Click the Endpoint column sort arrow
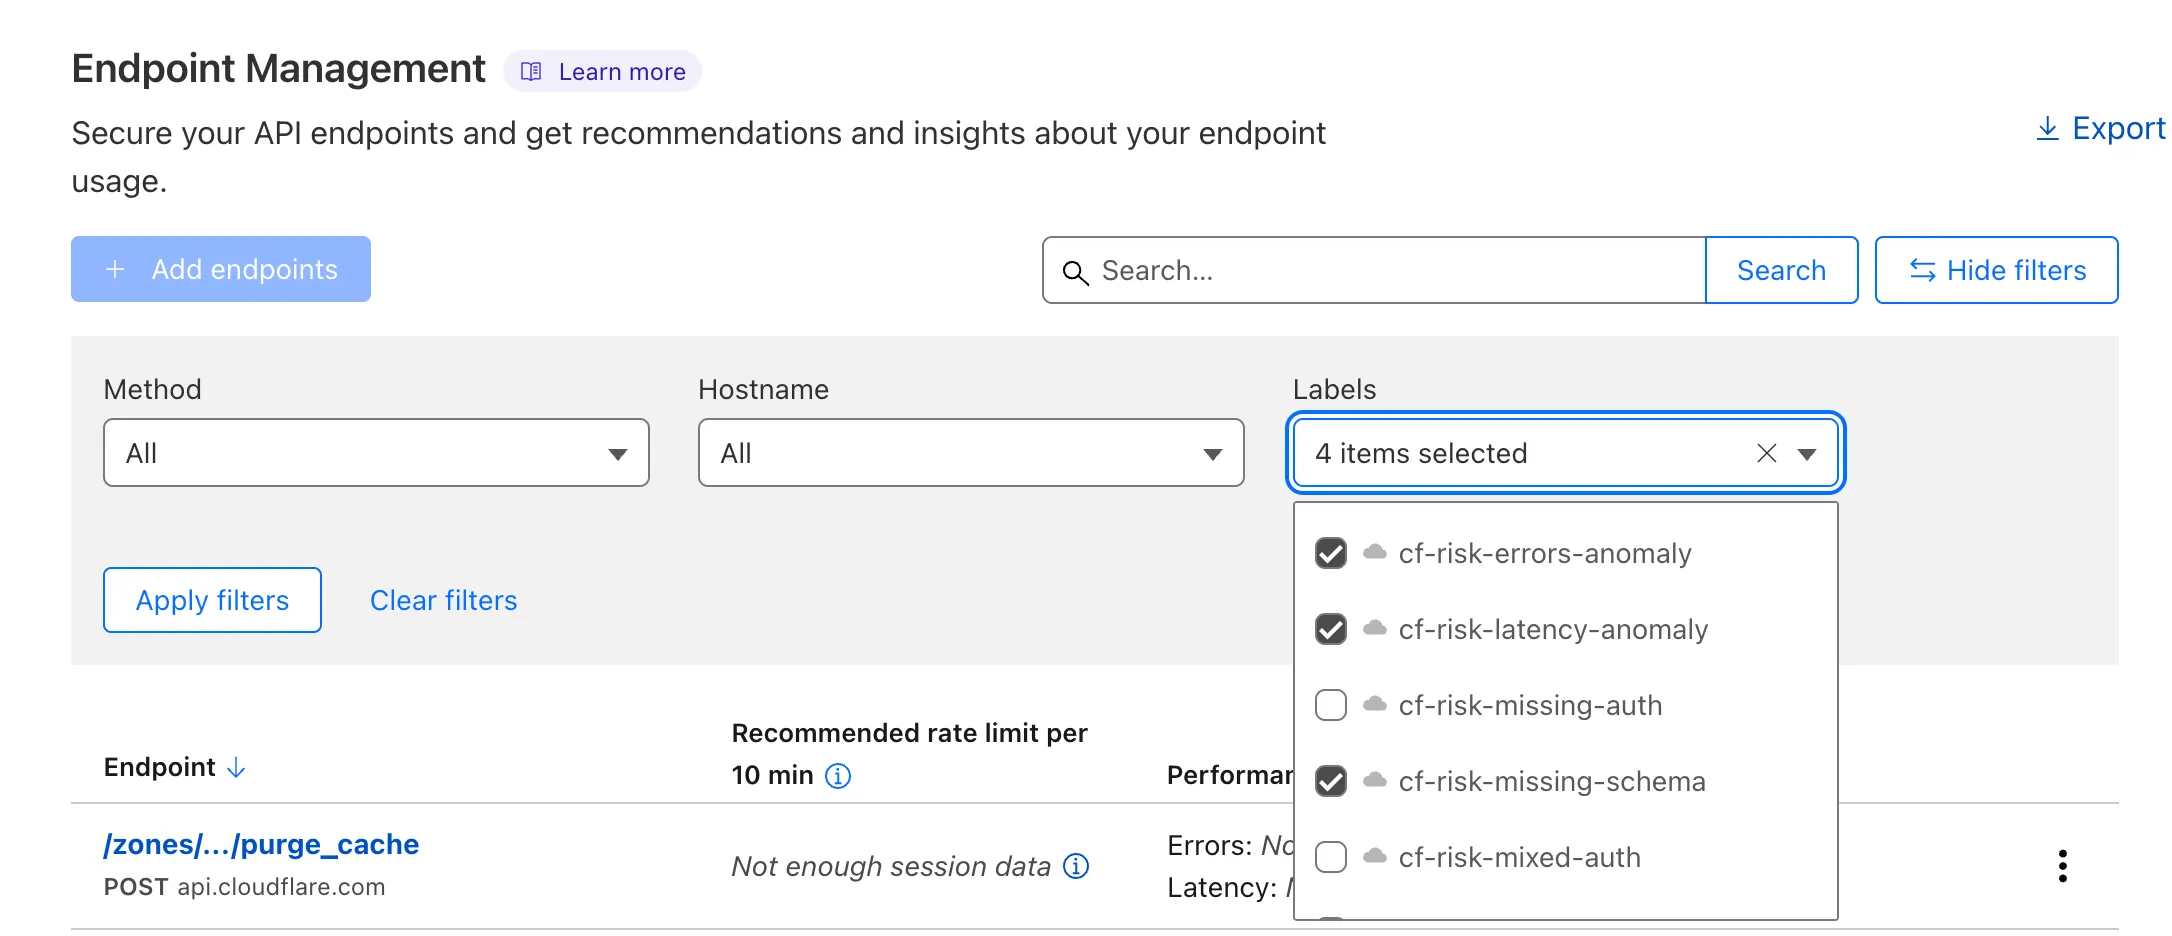This screenshot has width=2172, height=936. coord(236,768)
